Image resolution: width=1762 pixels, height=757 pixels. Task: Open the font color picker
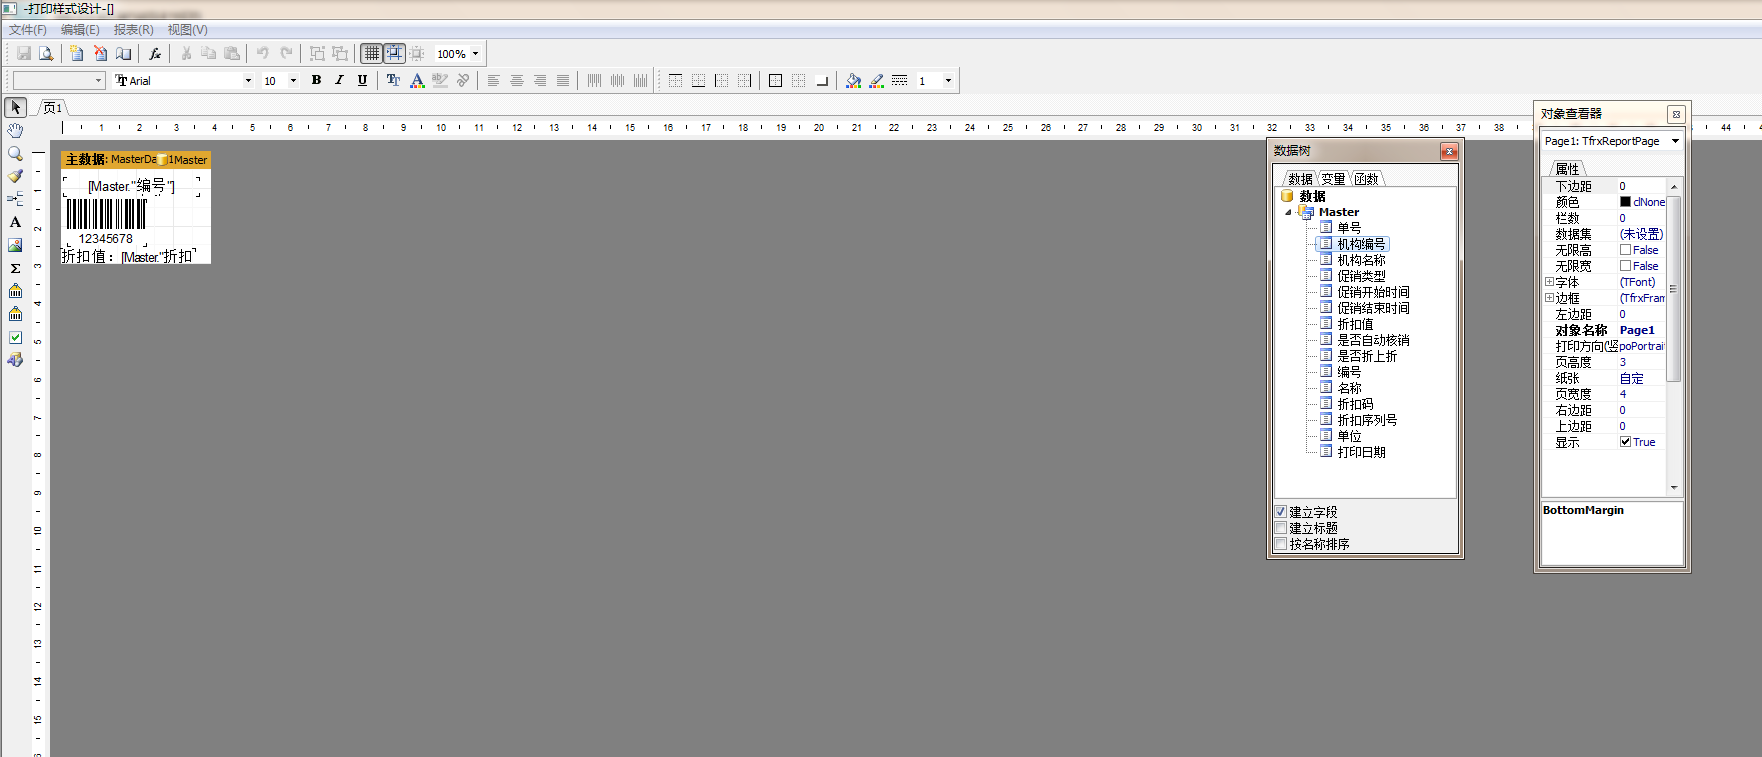[417, 81]
